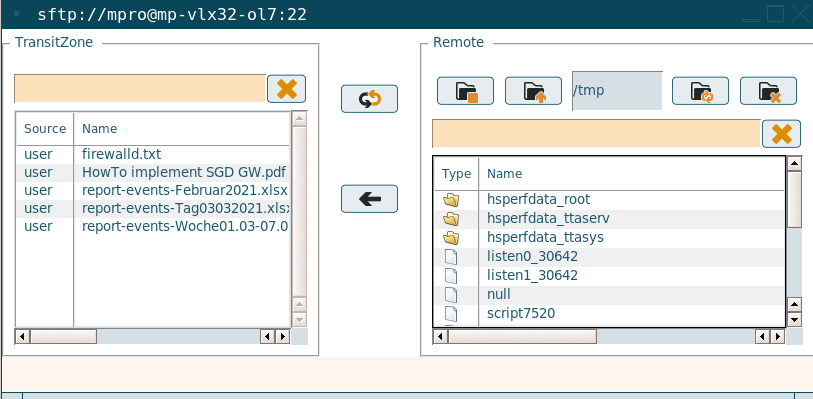This screenshot has height=399, width=813.
Task: Click the small icon left of the sftp title
Action: (x=17, y=14)
